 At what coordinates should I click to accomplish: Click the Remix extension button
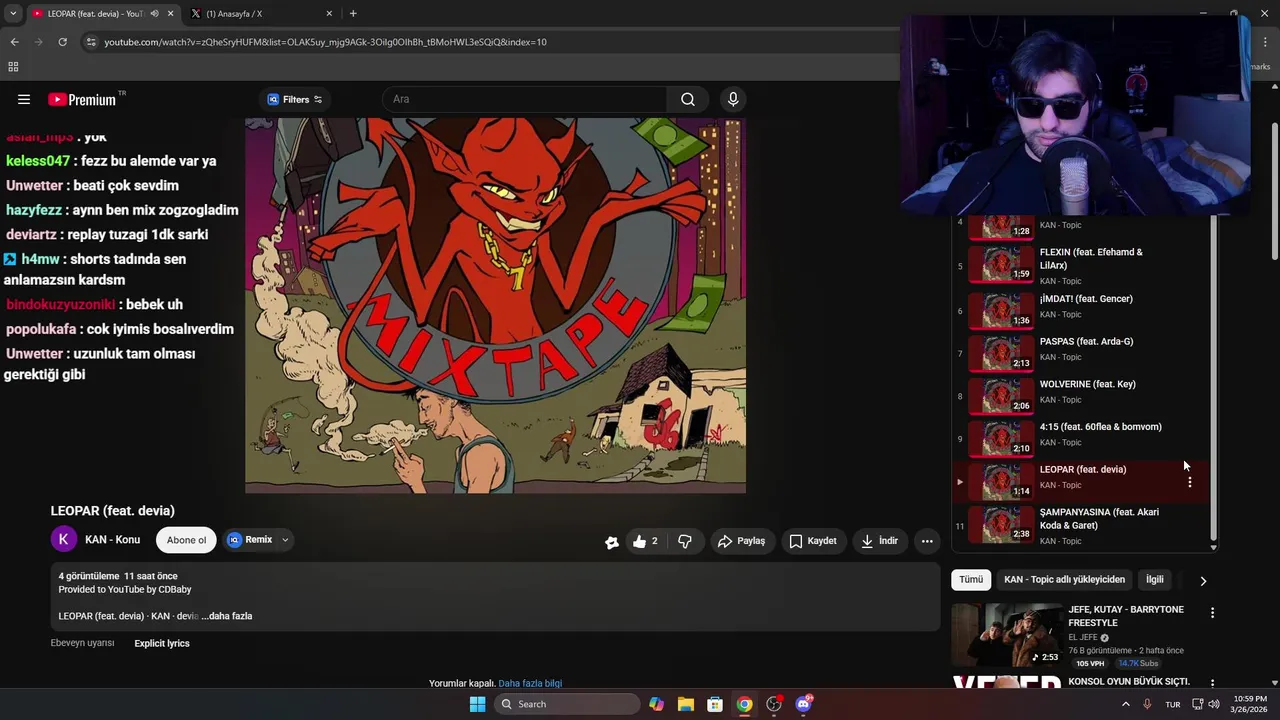pos(250,540)
